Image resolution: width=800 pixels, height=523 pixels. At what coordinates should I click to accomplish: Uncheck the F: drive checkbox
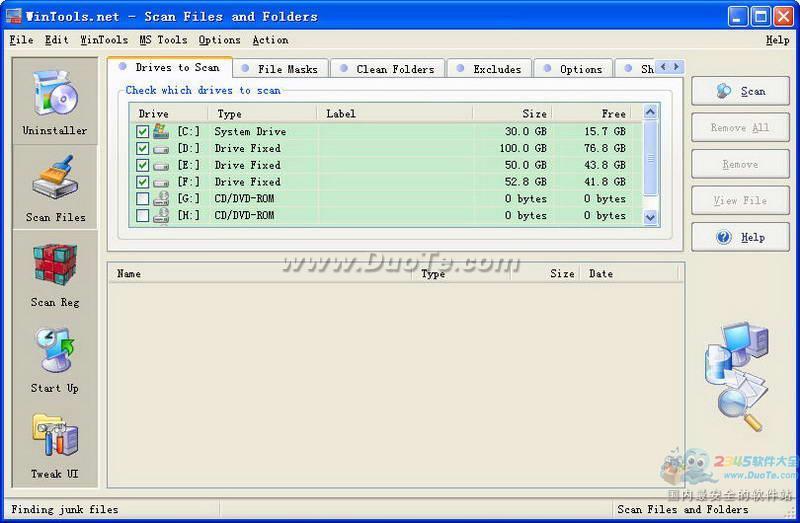(143, 182)
